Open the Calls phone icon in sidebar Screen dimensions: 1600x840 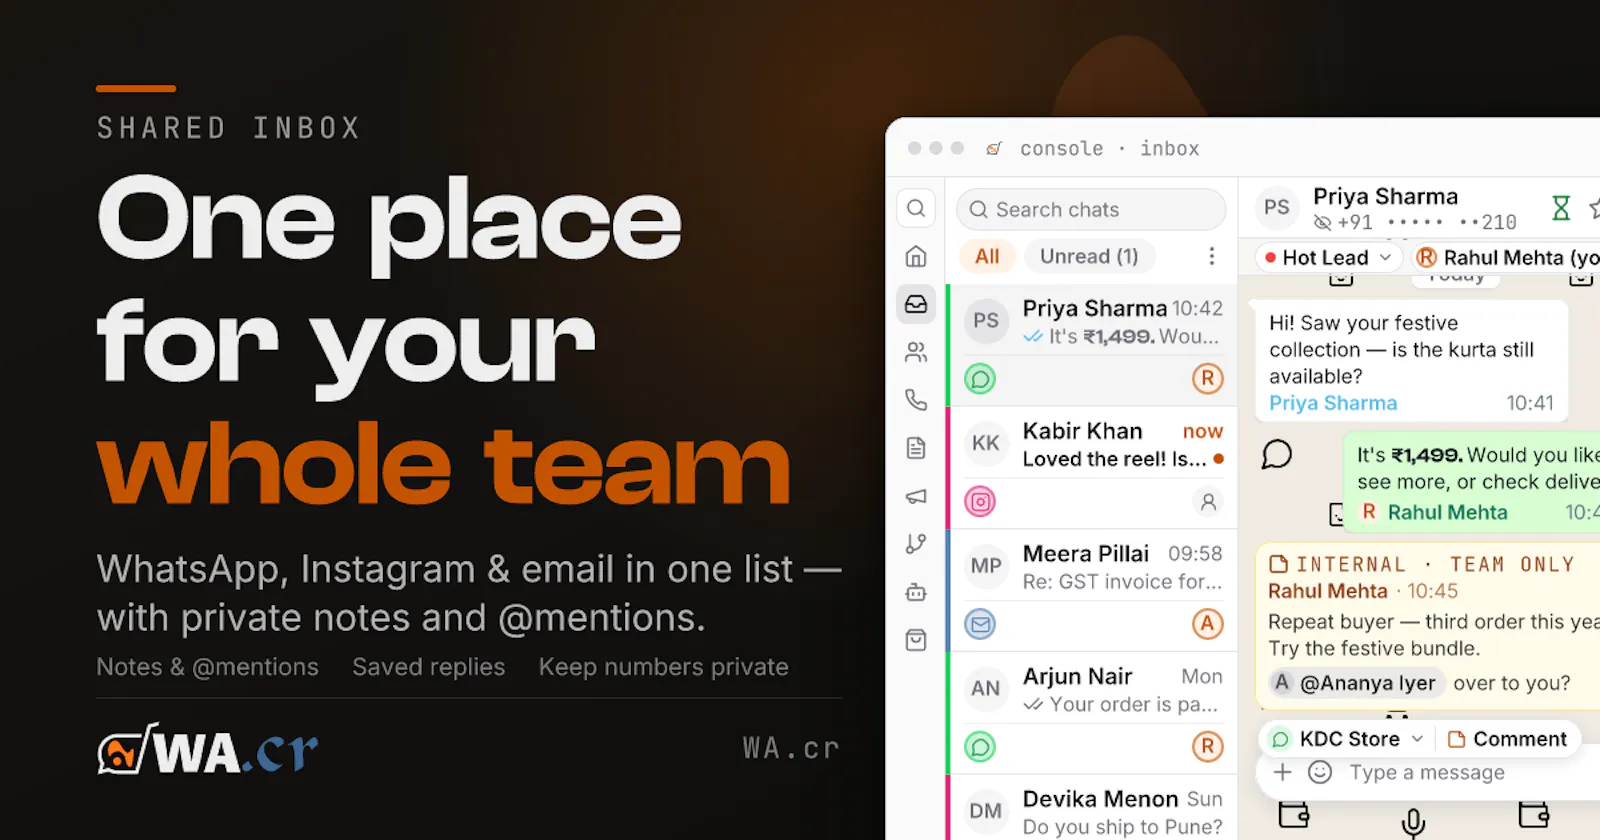point(916,400)
